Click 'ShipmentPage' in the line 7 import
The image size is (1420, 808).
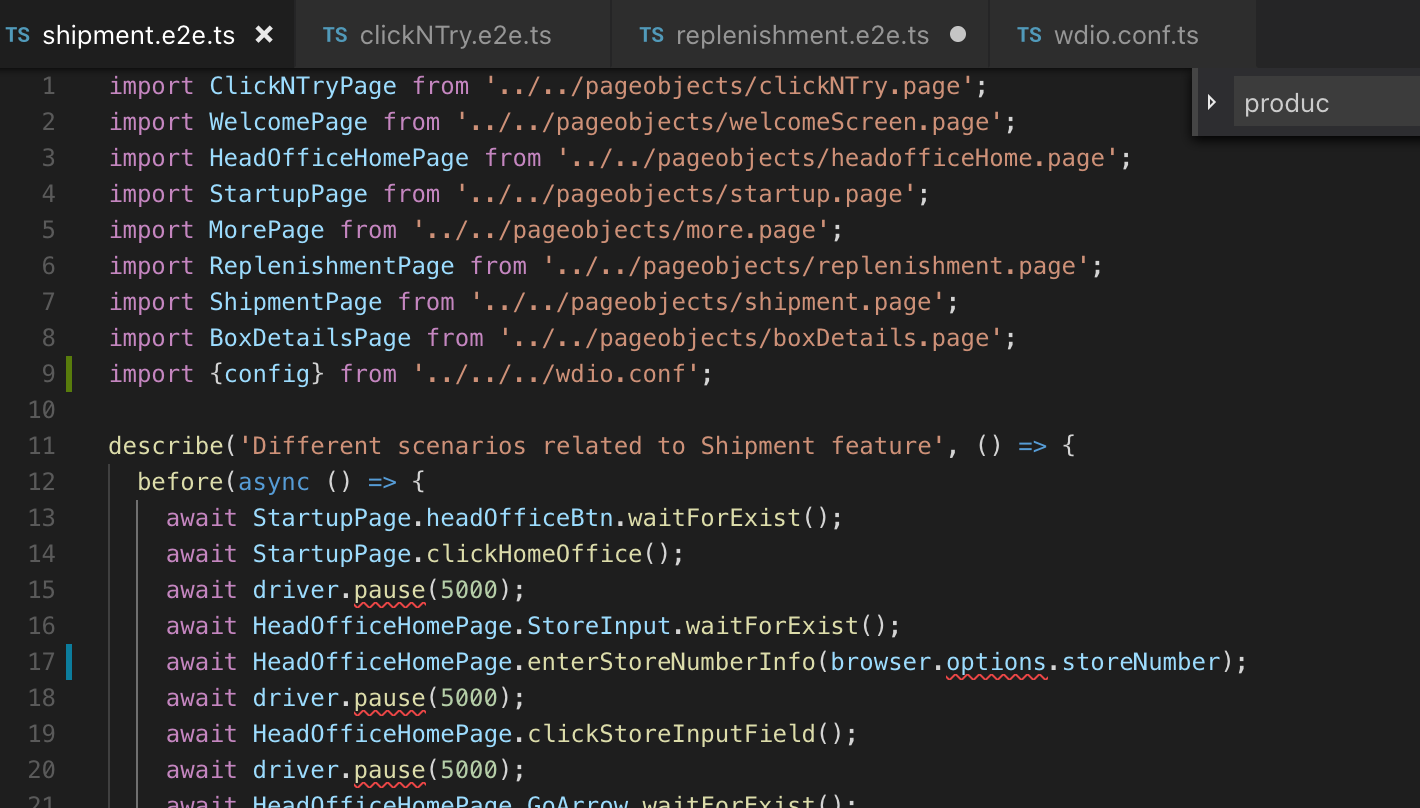[296, 302]
